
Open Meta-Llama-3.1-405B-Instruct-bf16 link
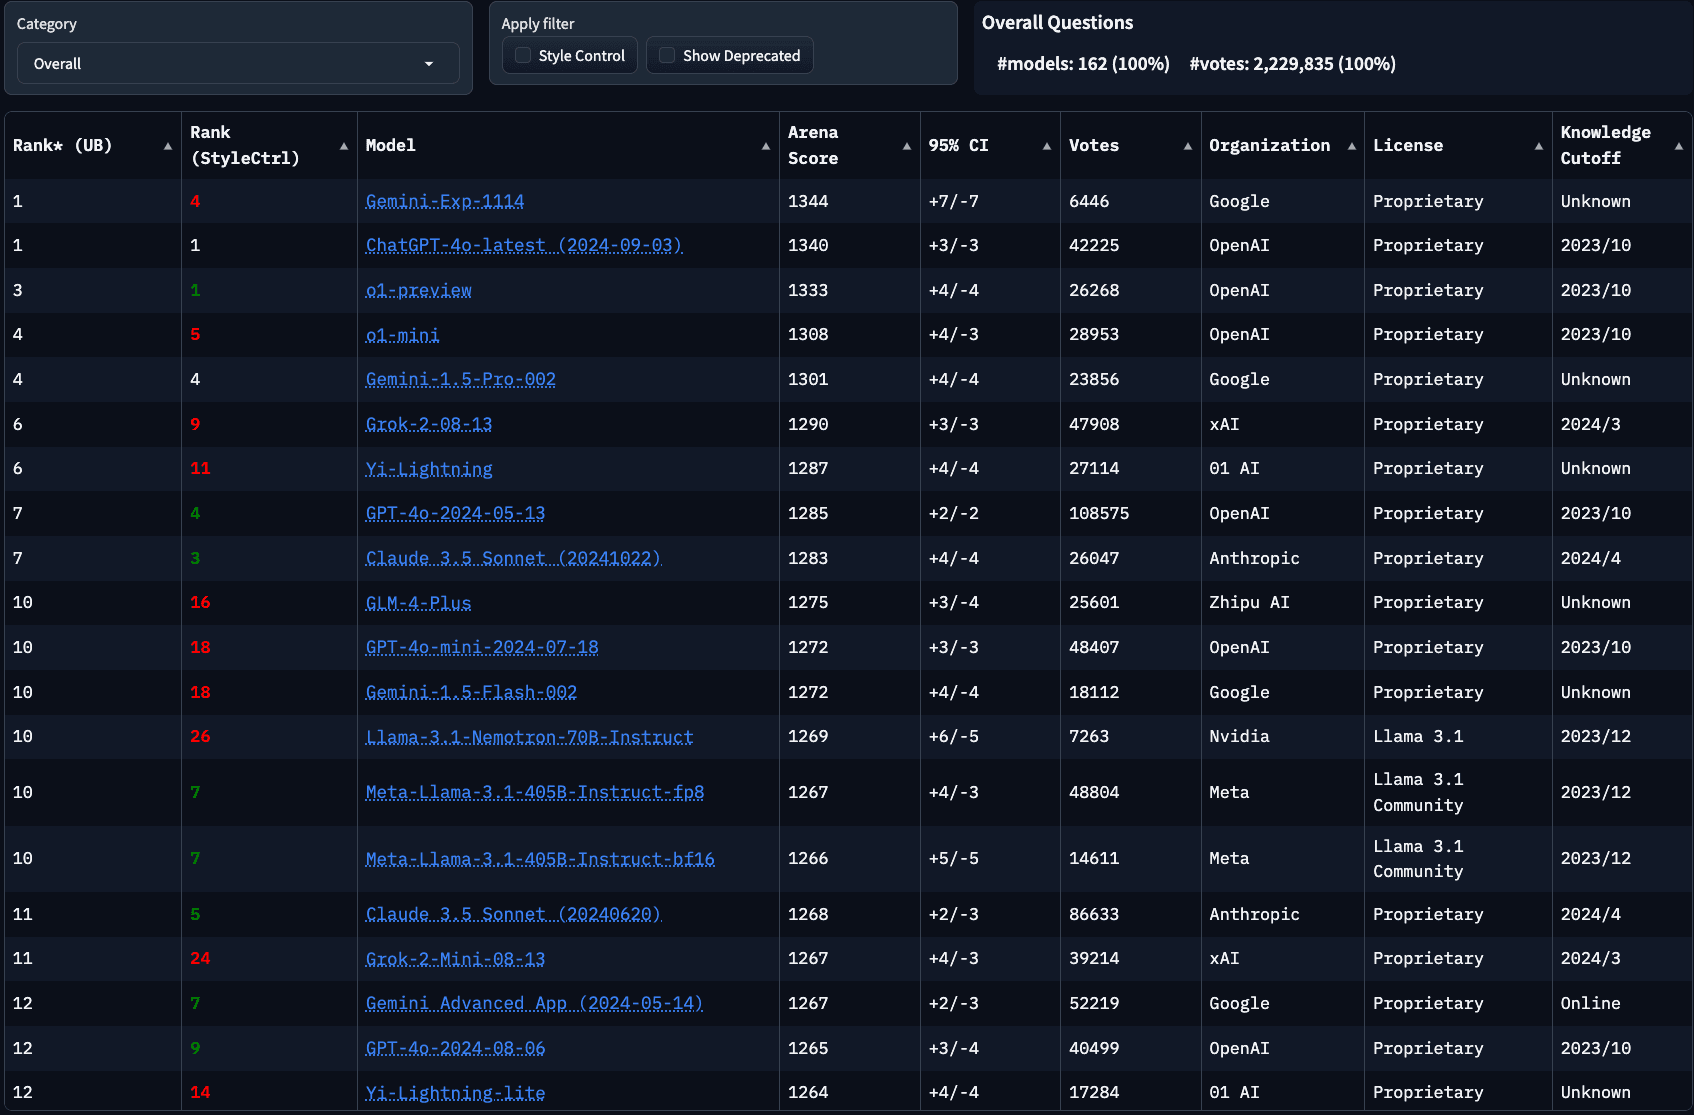click(541, 858)
